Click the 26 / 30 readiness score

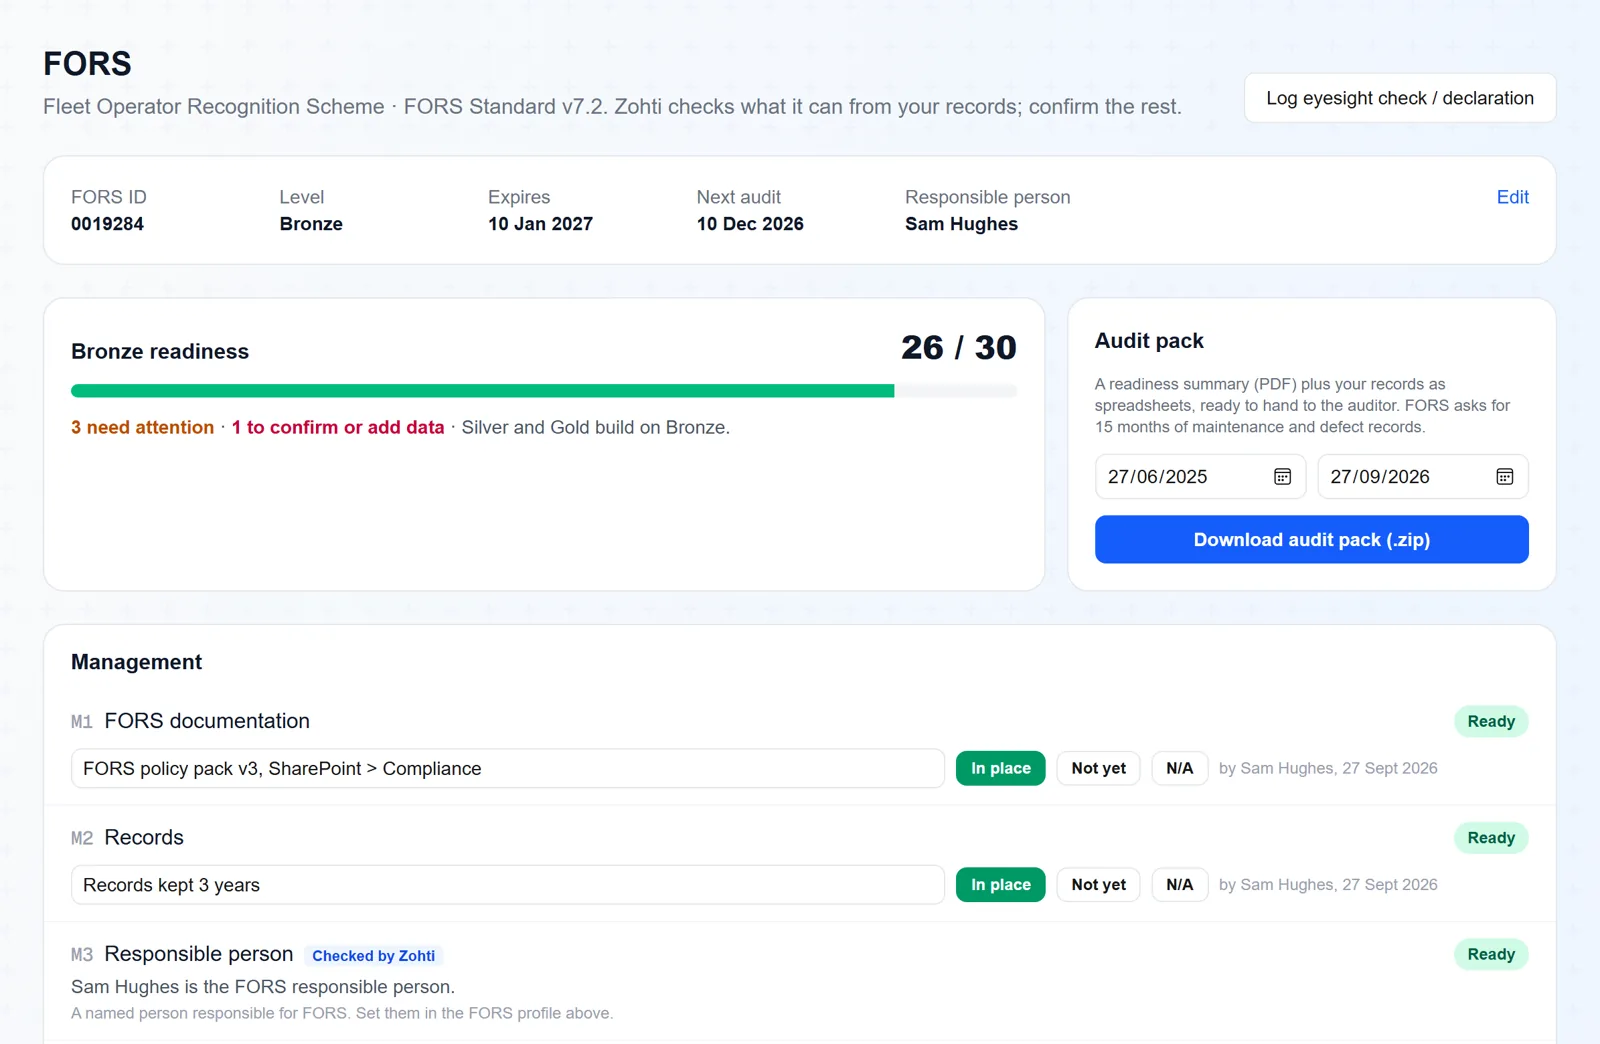(958, 347)
